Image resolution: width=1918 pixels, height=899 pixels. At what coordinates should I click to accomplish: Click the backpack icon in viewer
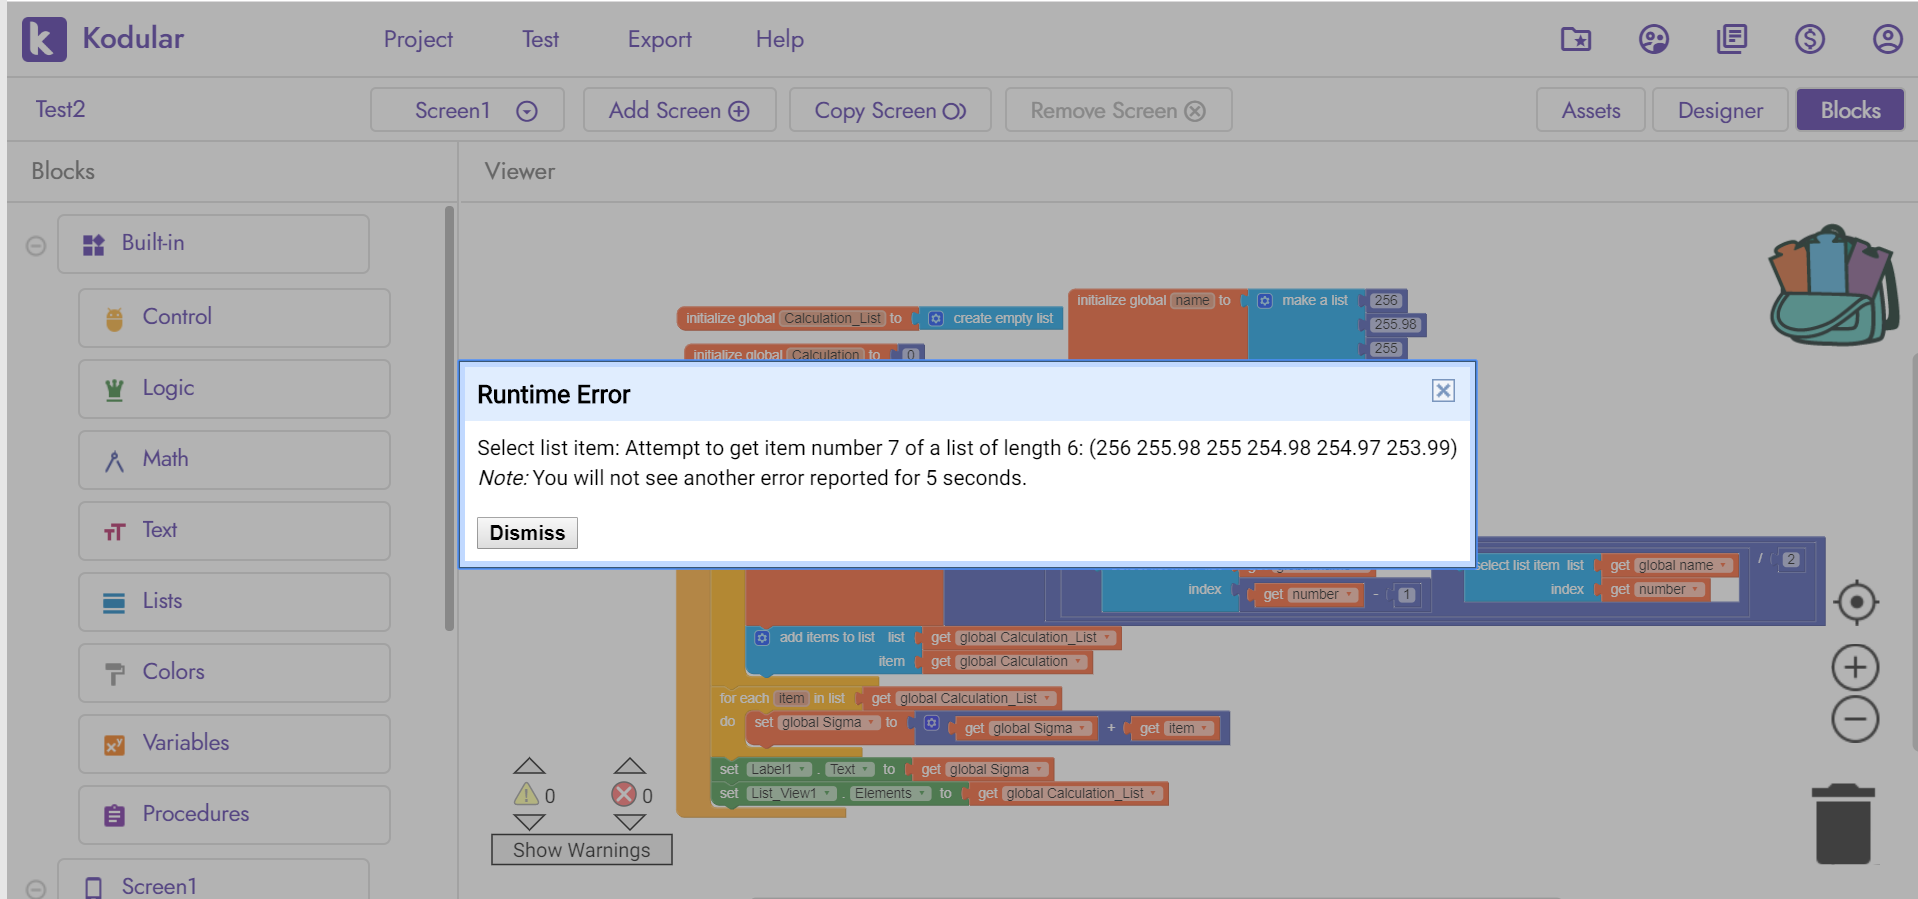(1833, 286)
